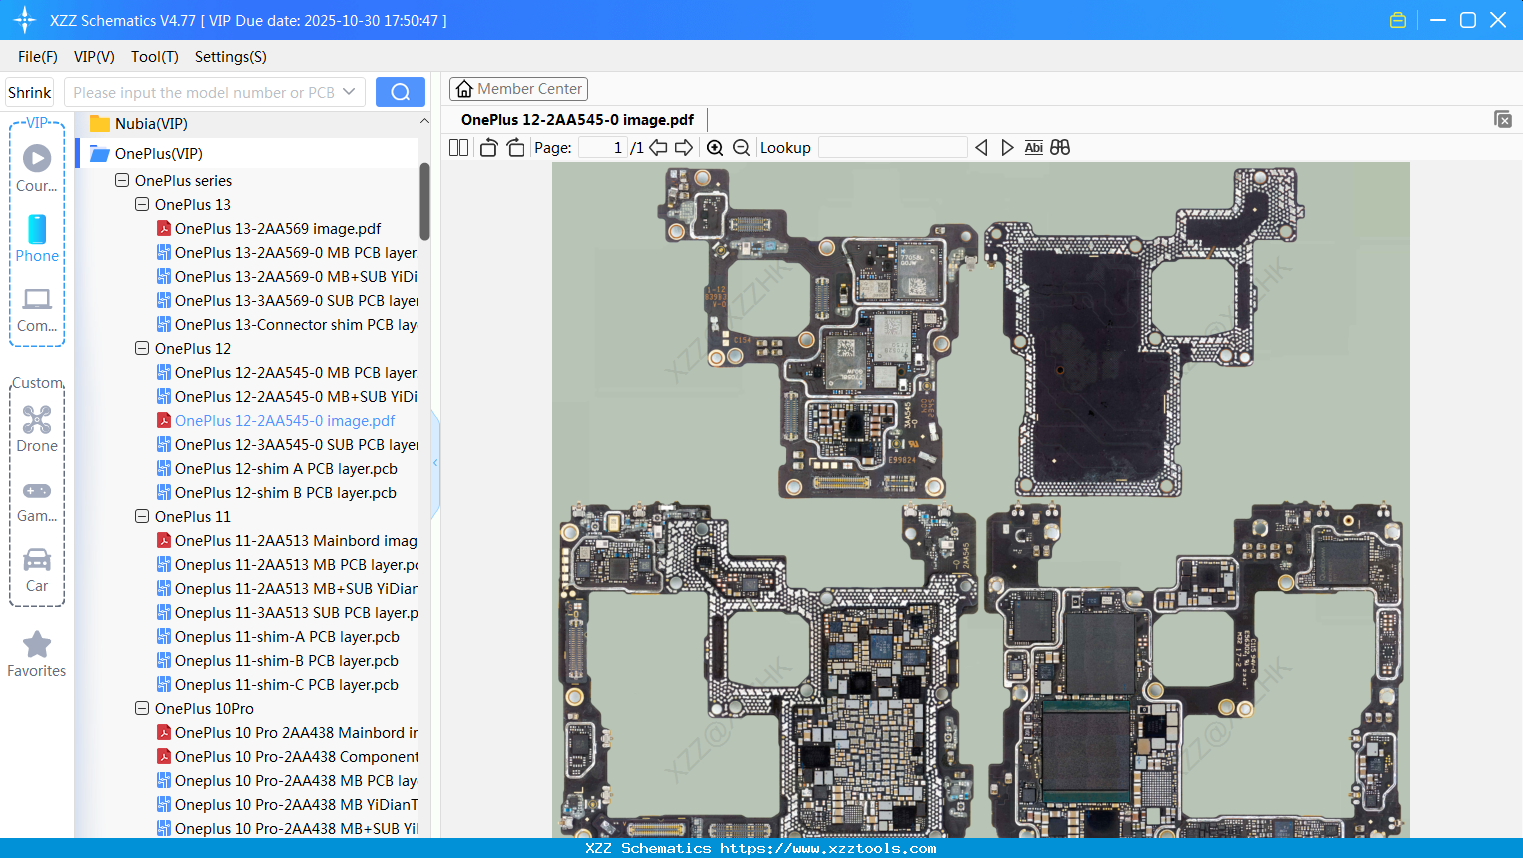Rotate the PDF page clockwise

click(x=513, y=147)
